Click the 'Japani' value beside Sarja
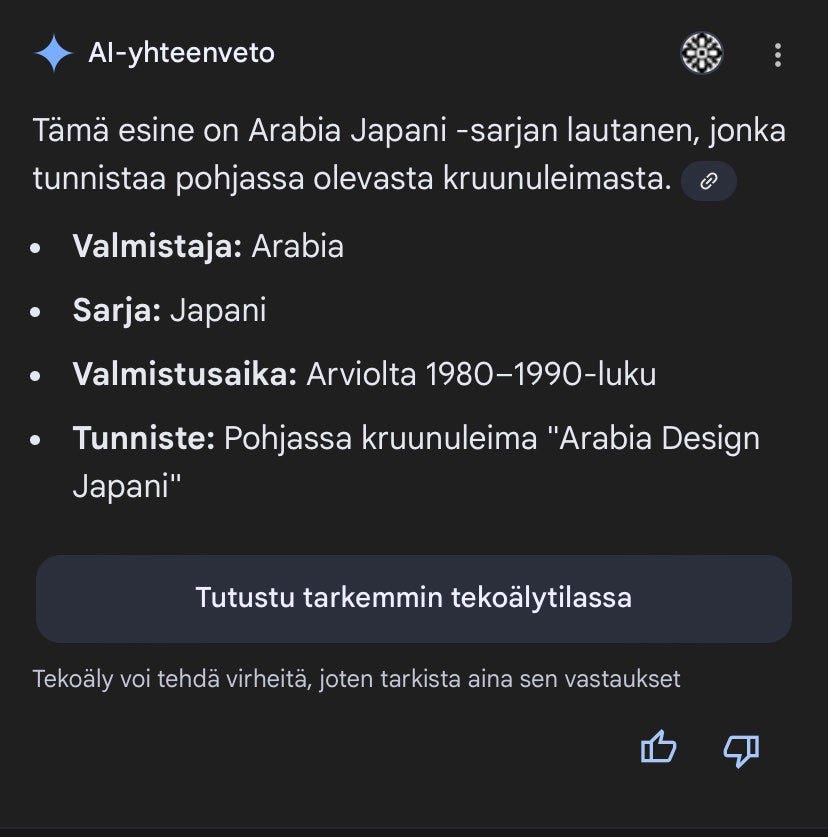Viewport: 828px width, 837px height. (x=218, y=310)
